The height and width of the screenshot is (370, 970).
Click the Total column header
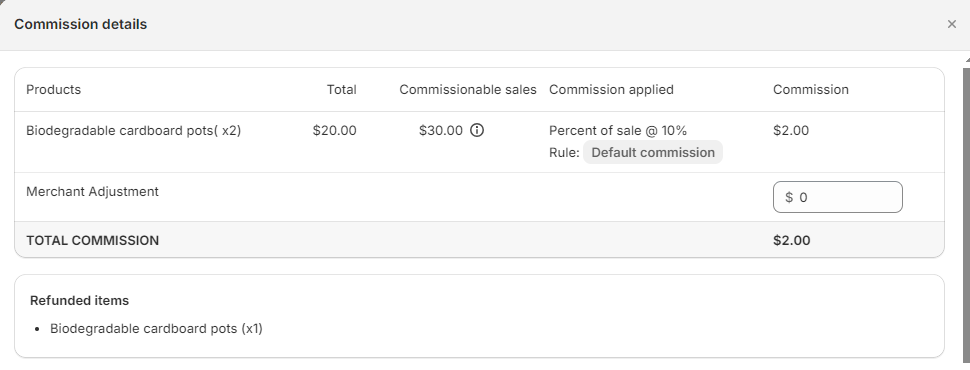coord(341,90)
